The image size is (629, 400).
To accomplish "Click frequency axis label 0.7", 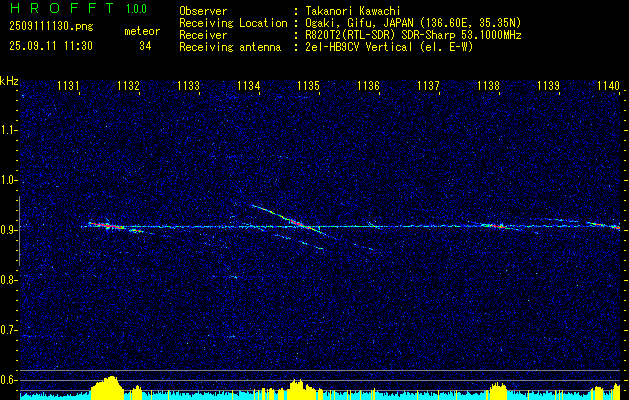I will point(9,331).
